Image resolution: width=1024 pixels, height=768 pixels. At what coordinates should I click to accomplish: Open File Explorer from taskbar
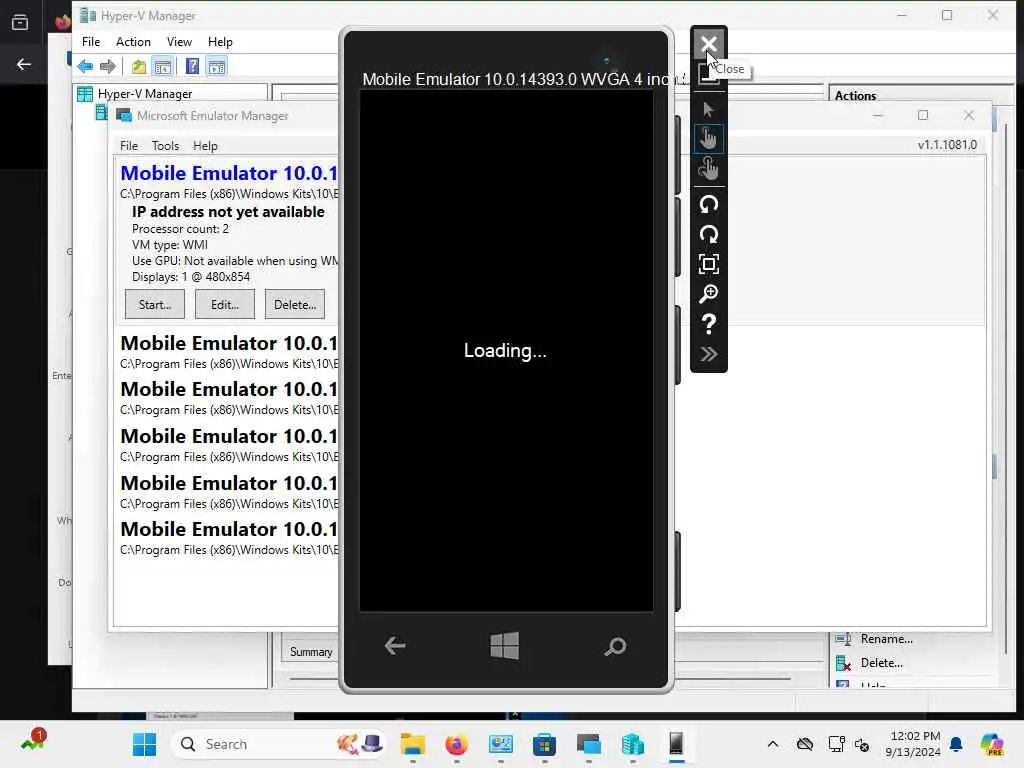pyautogui.click(x=413, y=744)
